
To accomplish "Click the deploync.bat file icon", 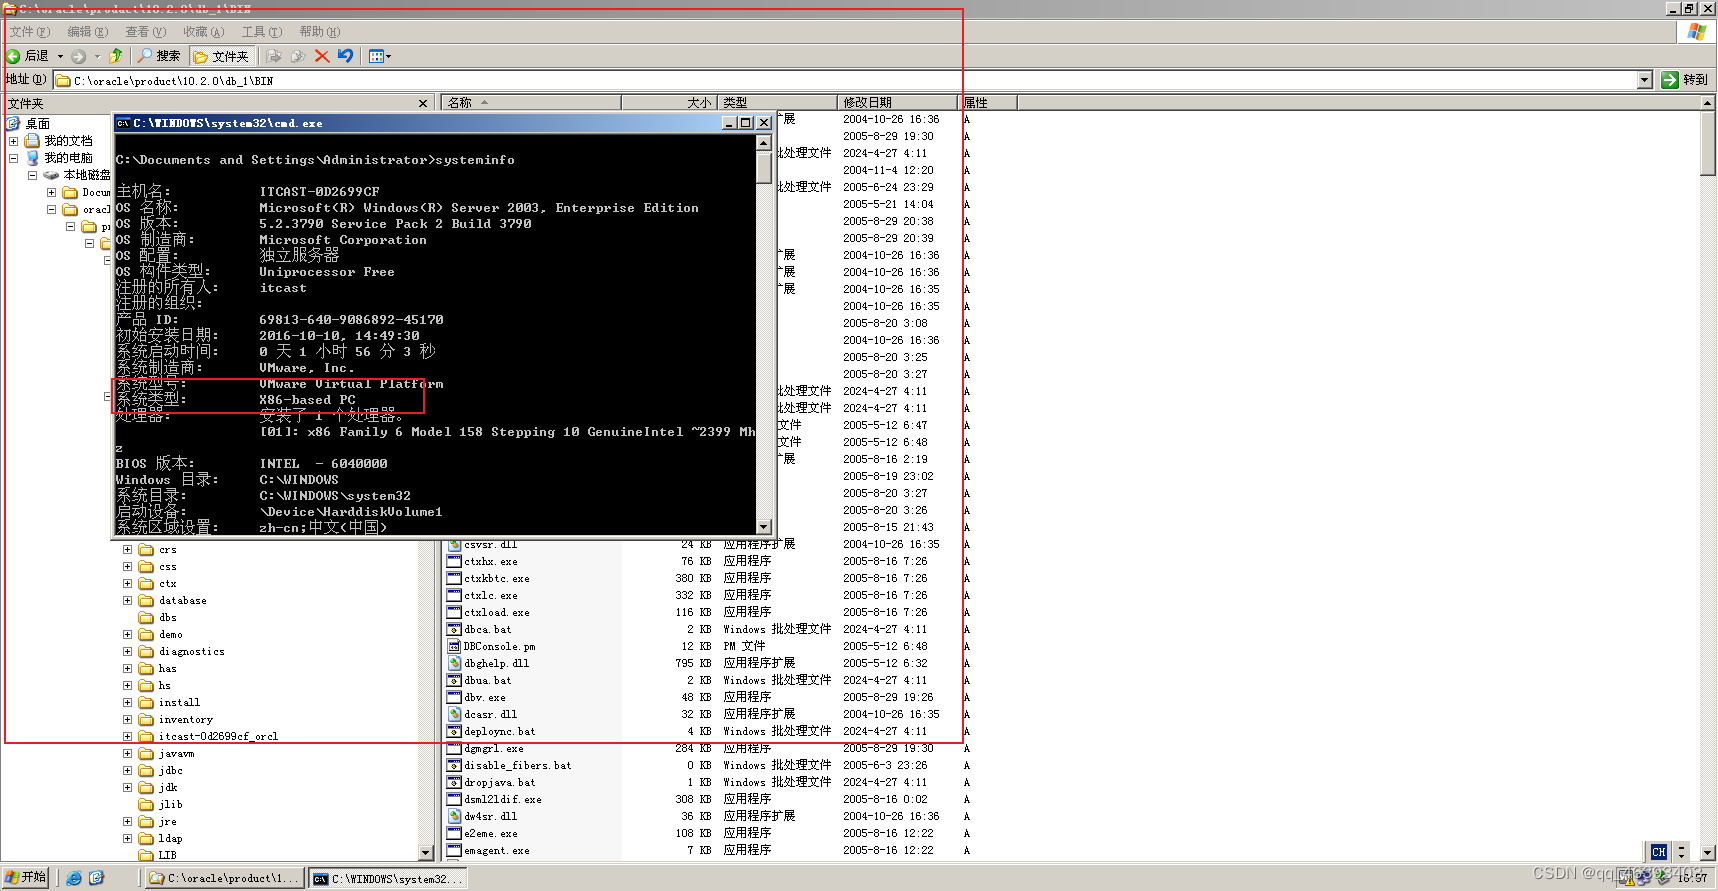I will click(x=454, y=732).
